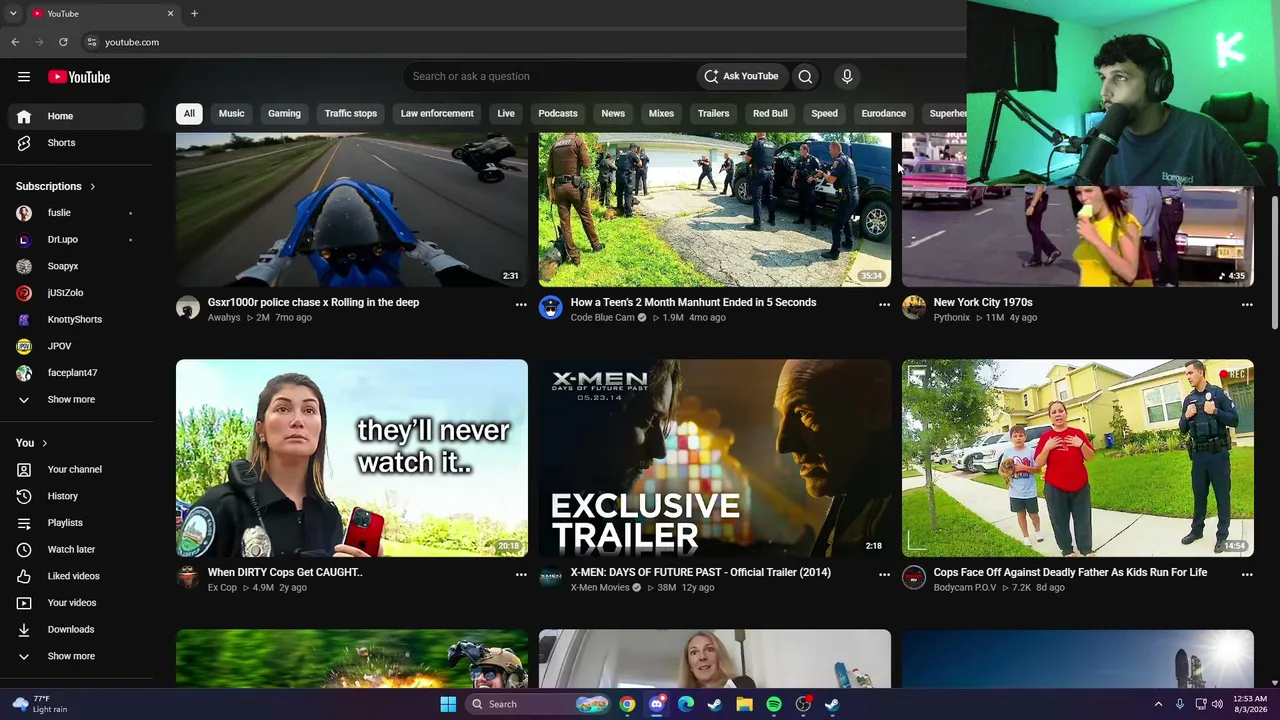Open options menu for Teen's Manhunt video
Viewport: 1280px width, 720px height.
884,304
